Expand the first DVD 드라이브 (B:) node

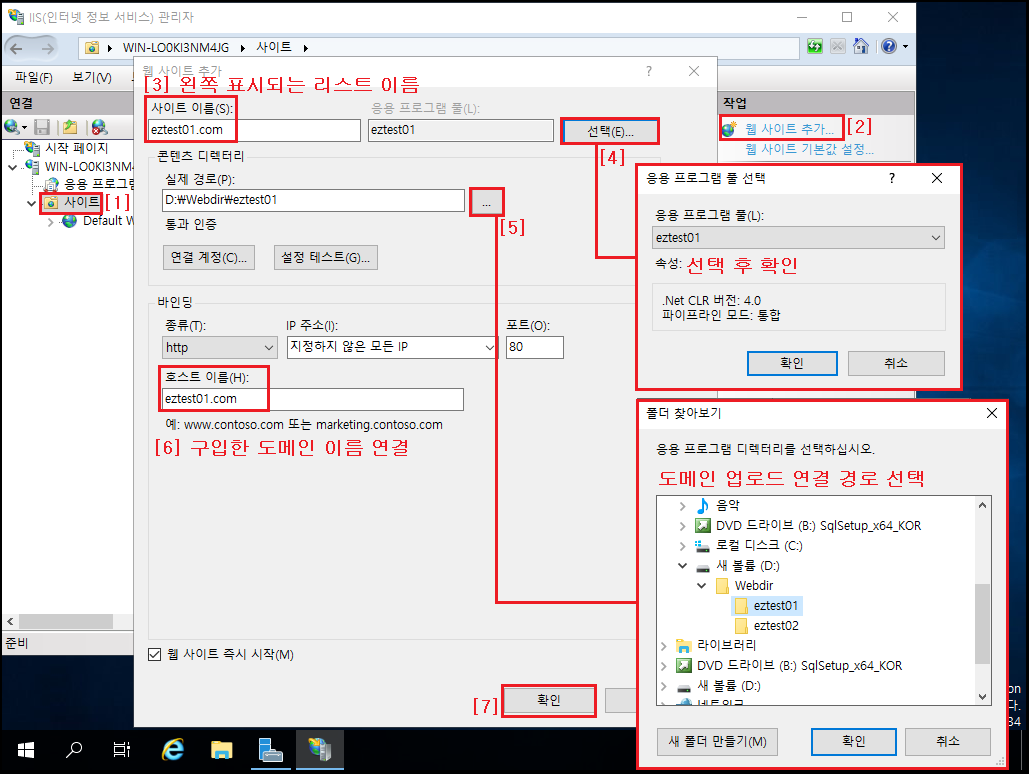682,527
